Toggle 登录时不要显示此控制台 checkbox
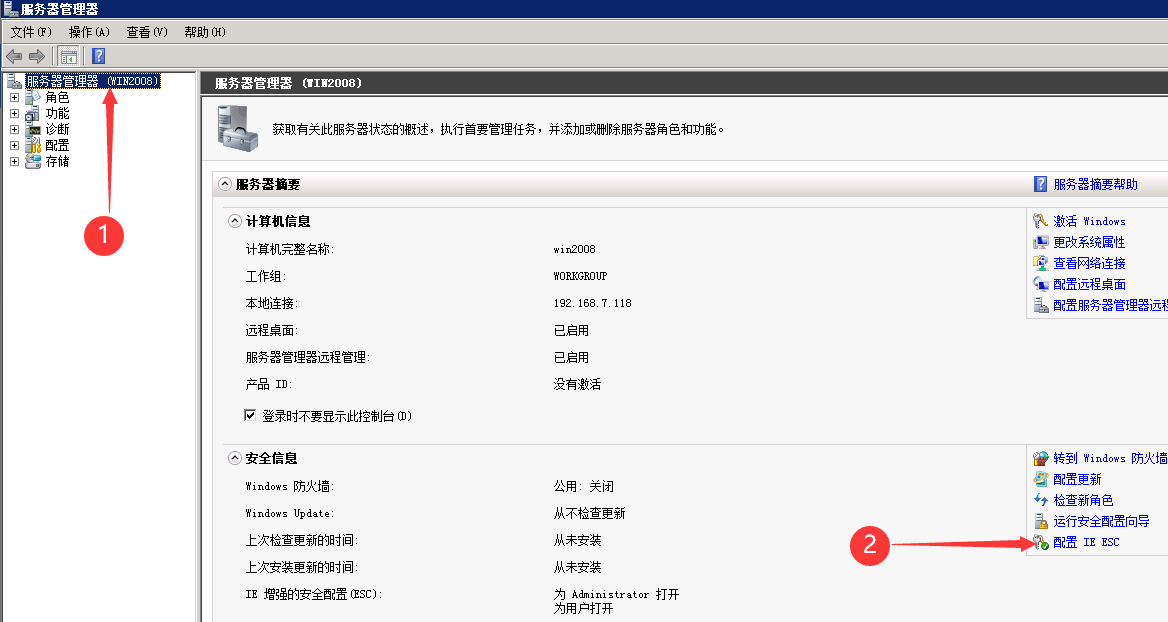Image resolution: width=1168 pixels, height=622 pixels. click(x=251, y=416)
